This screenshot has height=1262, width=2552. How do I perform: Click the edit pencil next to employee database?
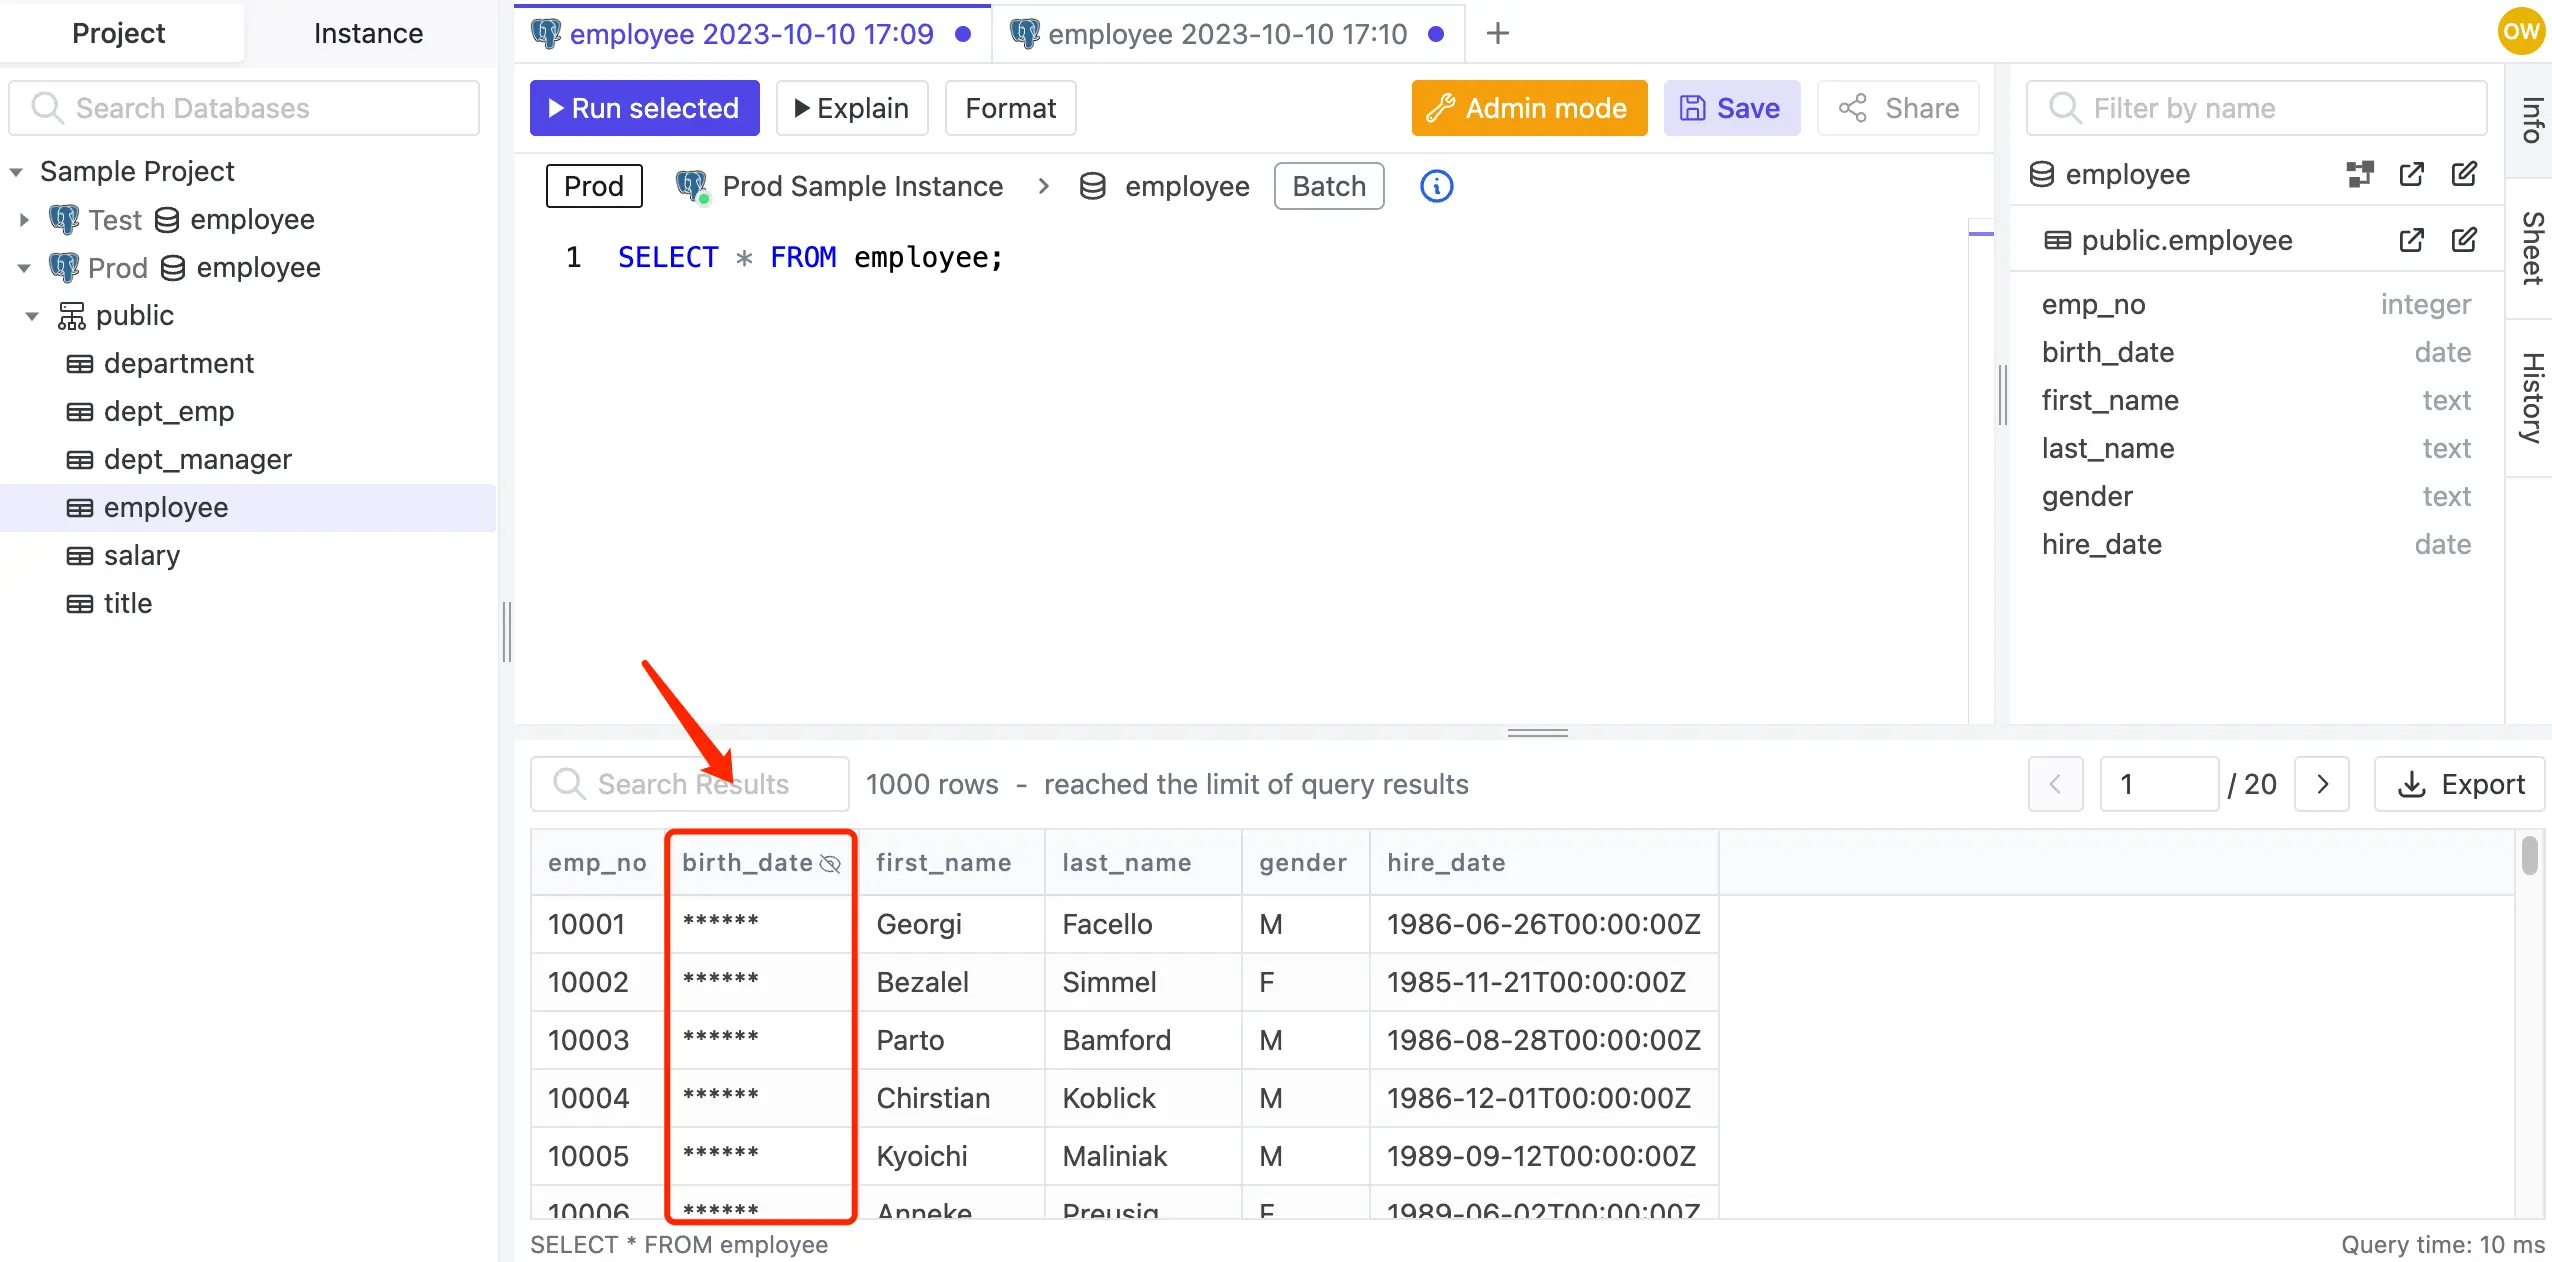click(2465, 174)
